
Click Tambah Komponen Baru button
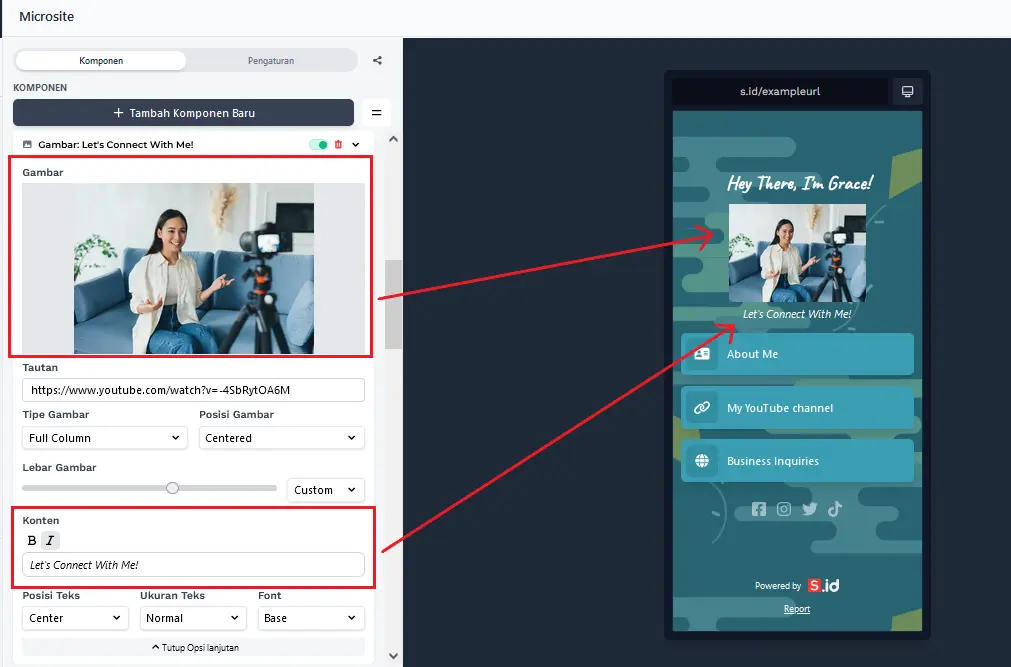point(184,113)
